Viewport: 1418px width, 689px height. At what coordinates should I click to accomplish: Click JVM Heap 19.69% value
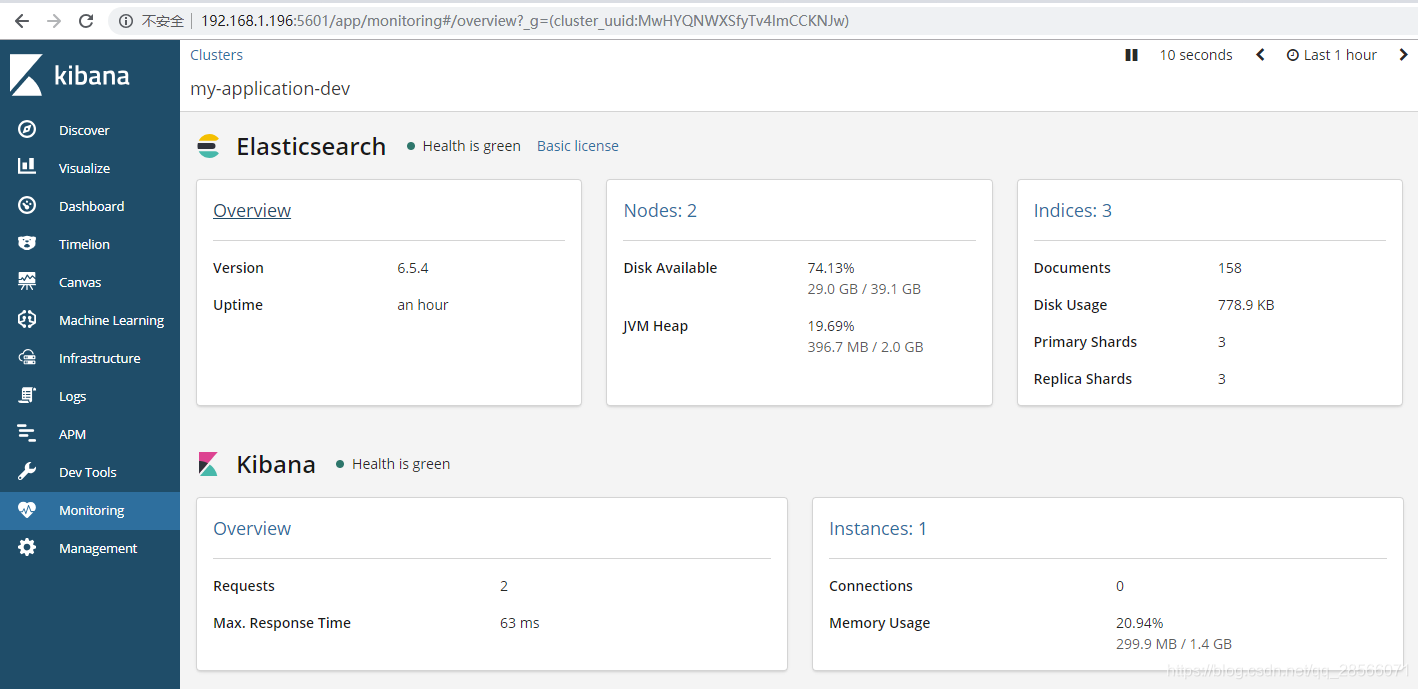point(831,326)
